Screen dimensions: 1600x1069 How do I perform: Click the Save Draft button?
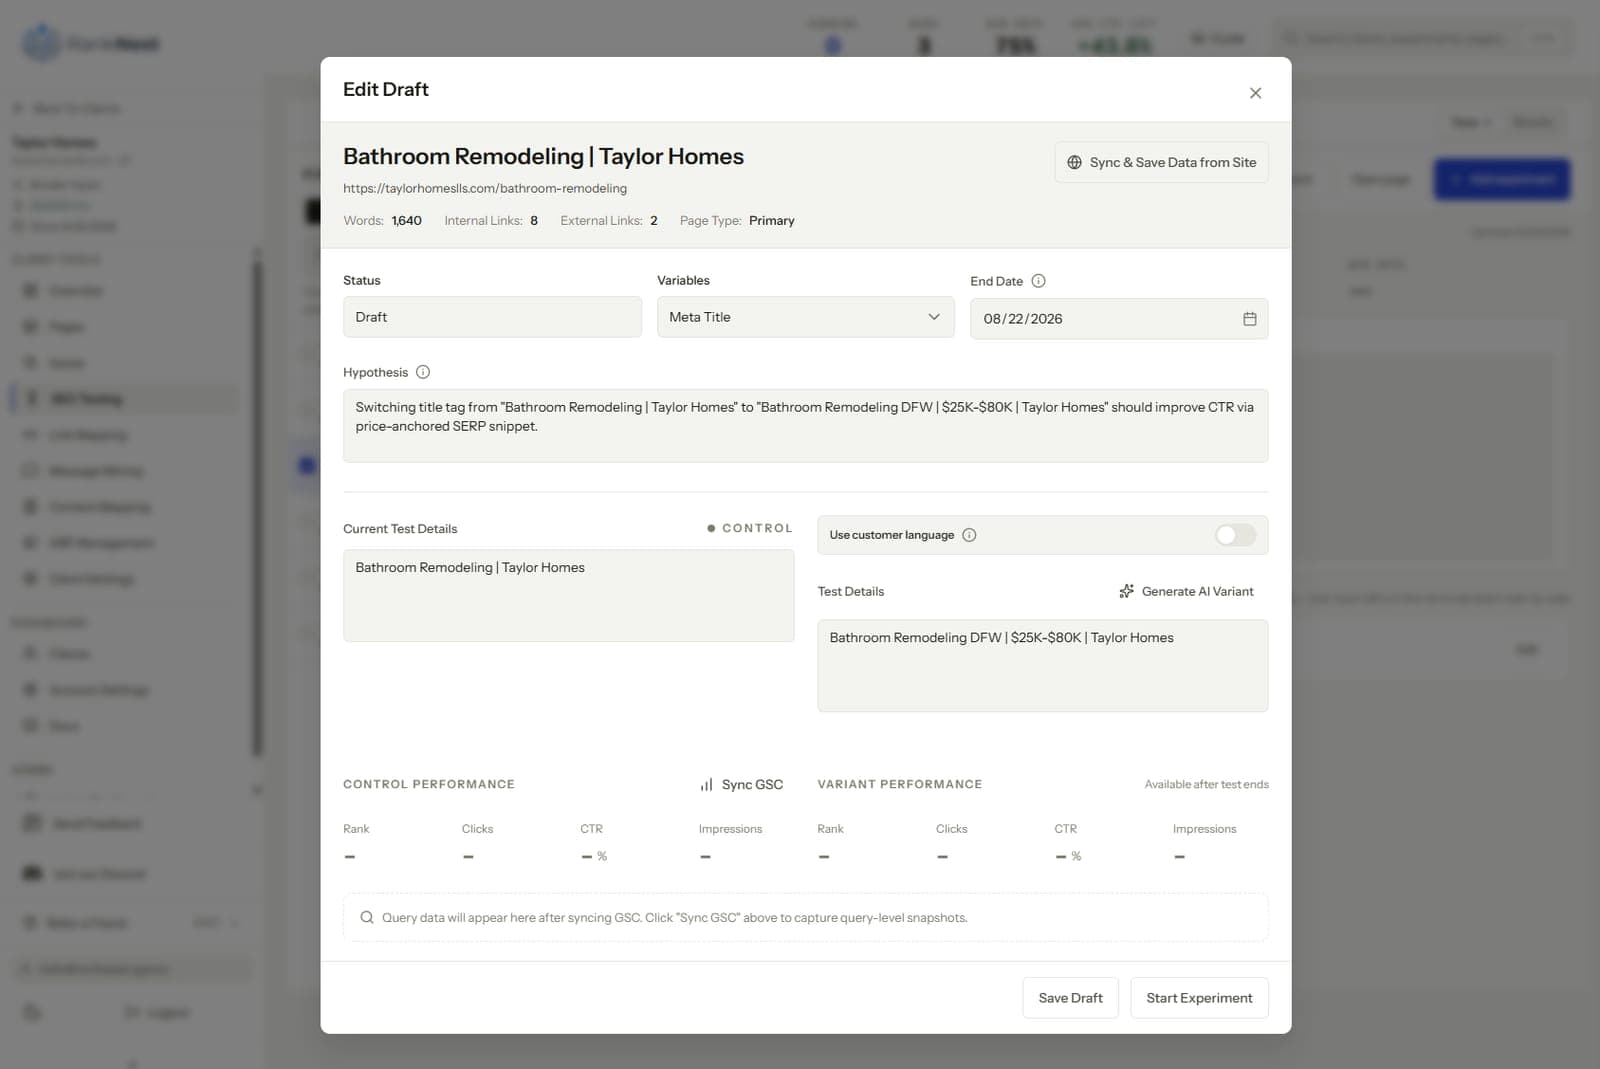point(1070,998)
